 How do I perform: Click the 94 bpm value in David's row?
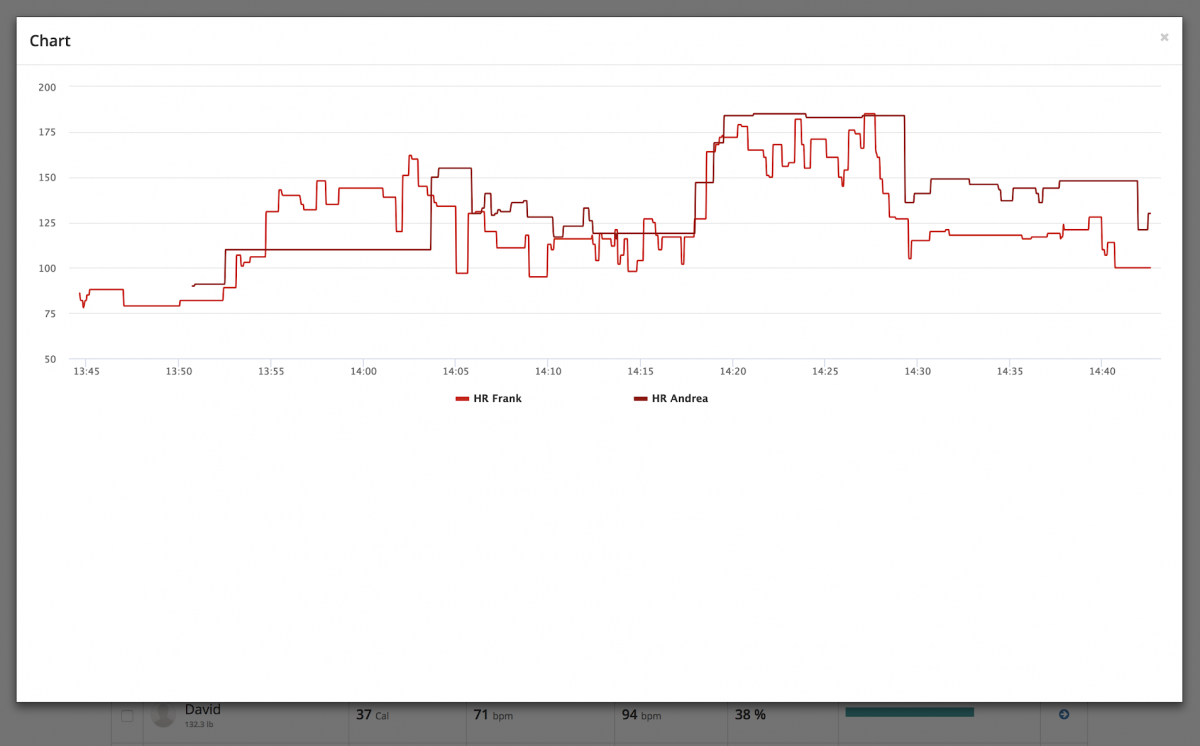pos(641,715)
